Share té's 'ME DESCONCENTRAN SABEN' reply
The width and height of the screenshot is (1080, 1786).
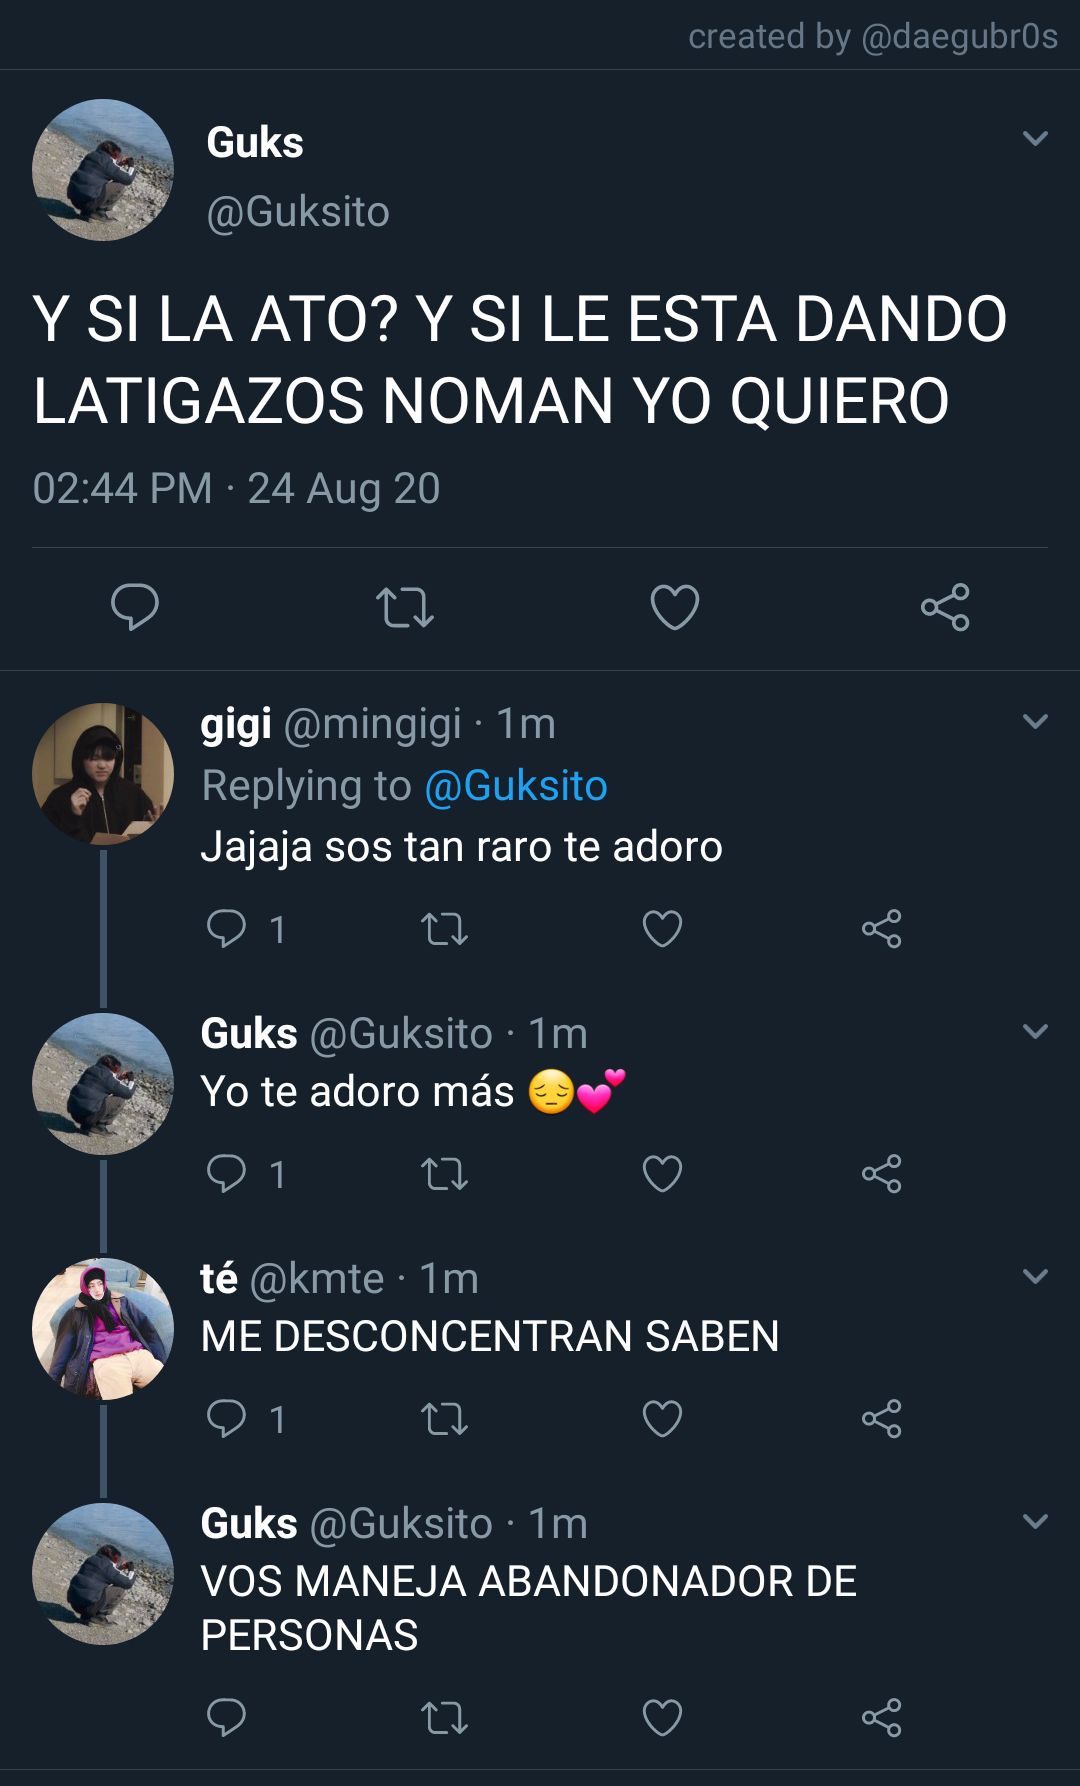(882, 1419)
